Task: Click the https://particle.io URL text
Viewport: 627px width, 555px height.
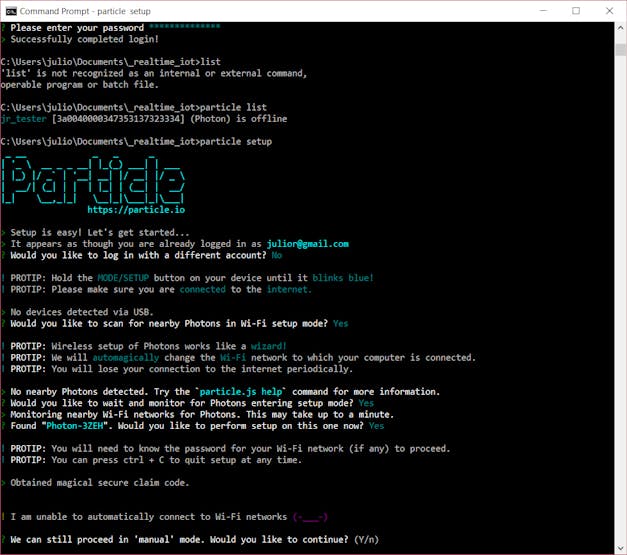Action: click(x=136, y=210)
